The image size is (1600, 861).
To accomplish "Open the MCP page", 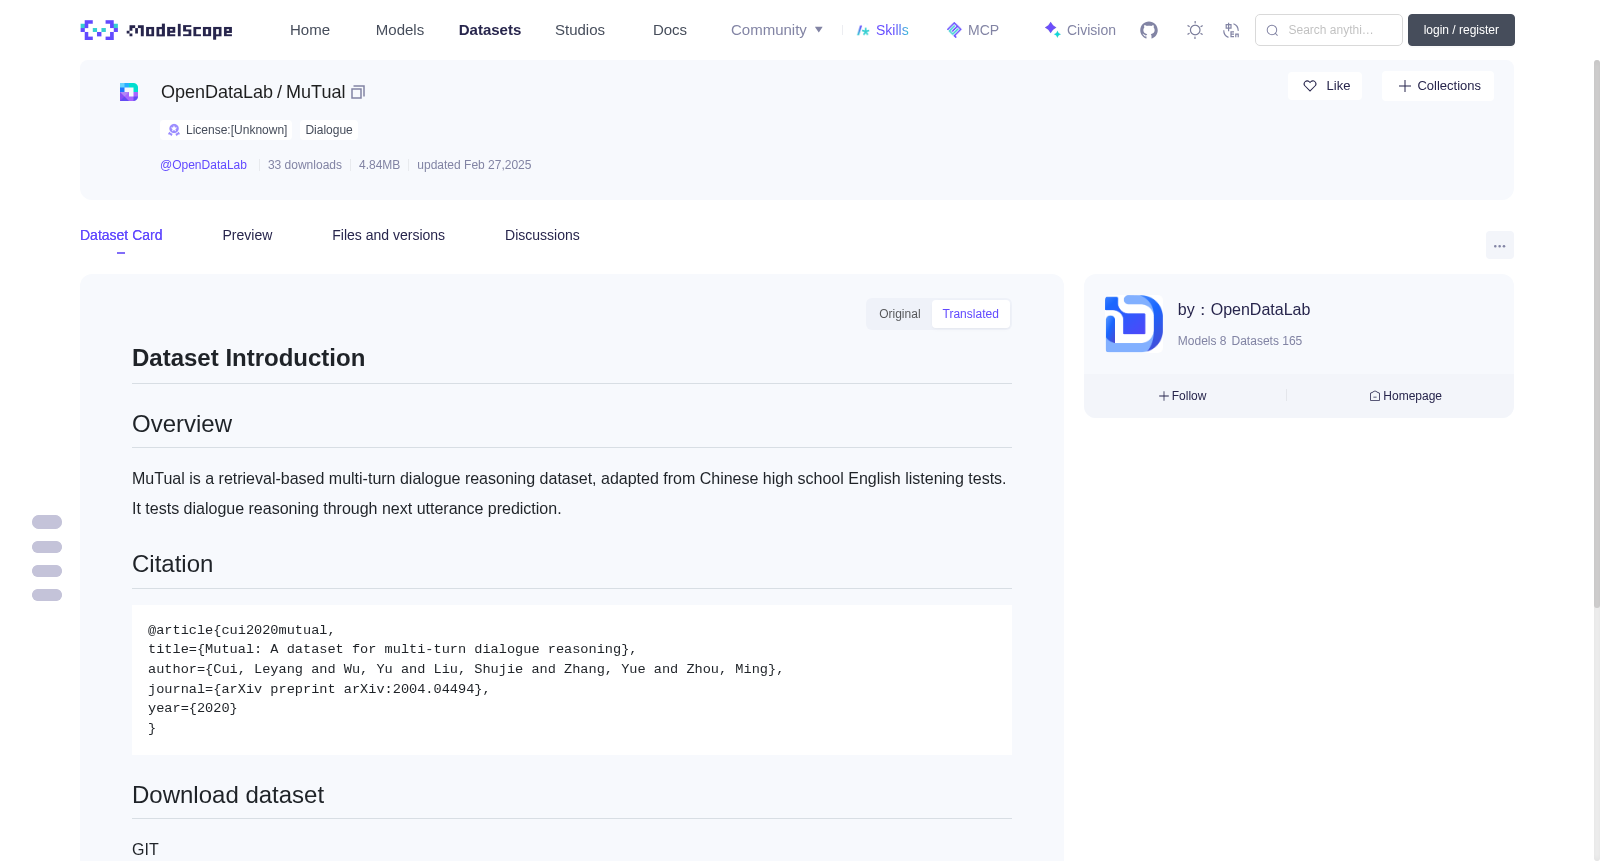I will [972, 30].
